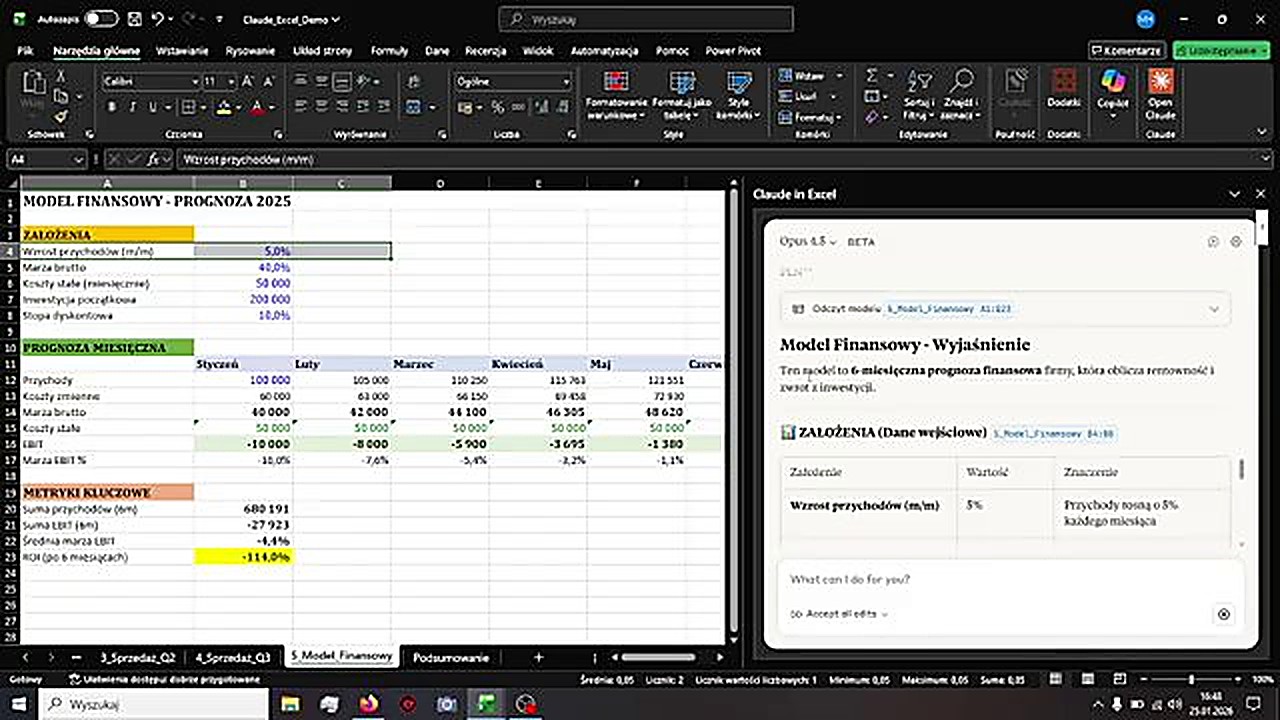Image resolution: width=1280 pixels, height=720 pixels.
Task: Toggle underline formatting
Action: pos(151,107)
